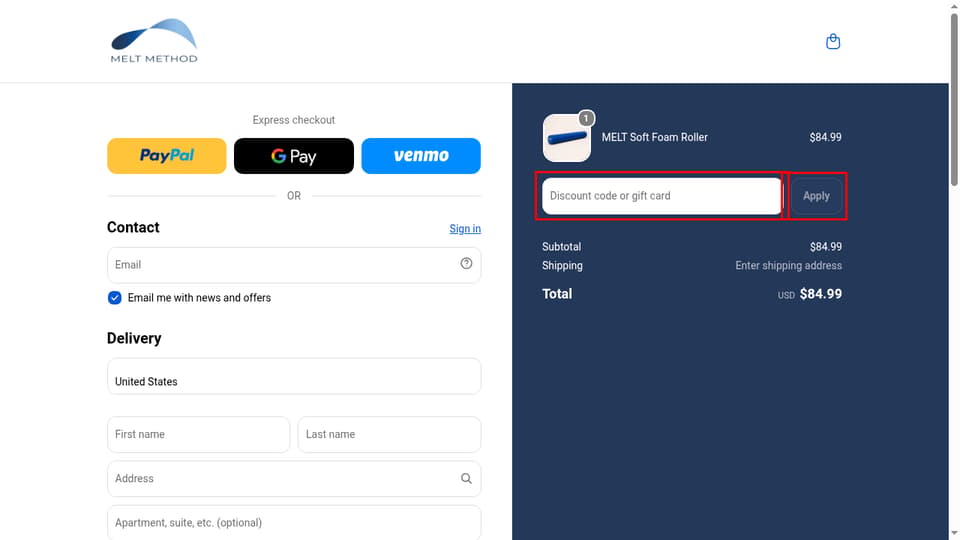This screenshot has height=540, width=960.
Task: Focus the Discount code or gift card field
Action: (662, 196)
